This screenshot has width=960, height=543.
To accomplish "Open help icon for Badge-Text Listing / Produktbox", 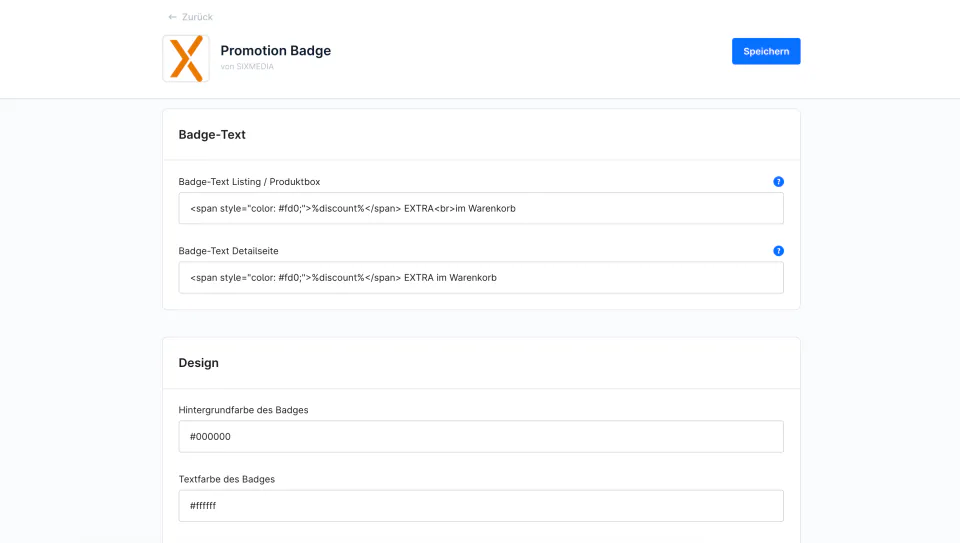I will pos(778,182).
